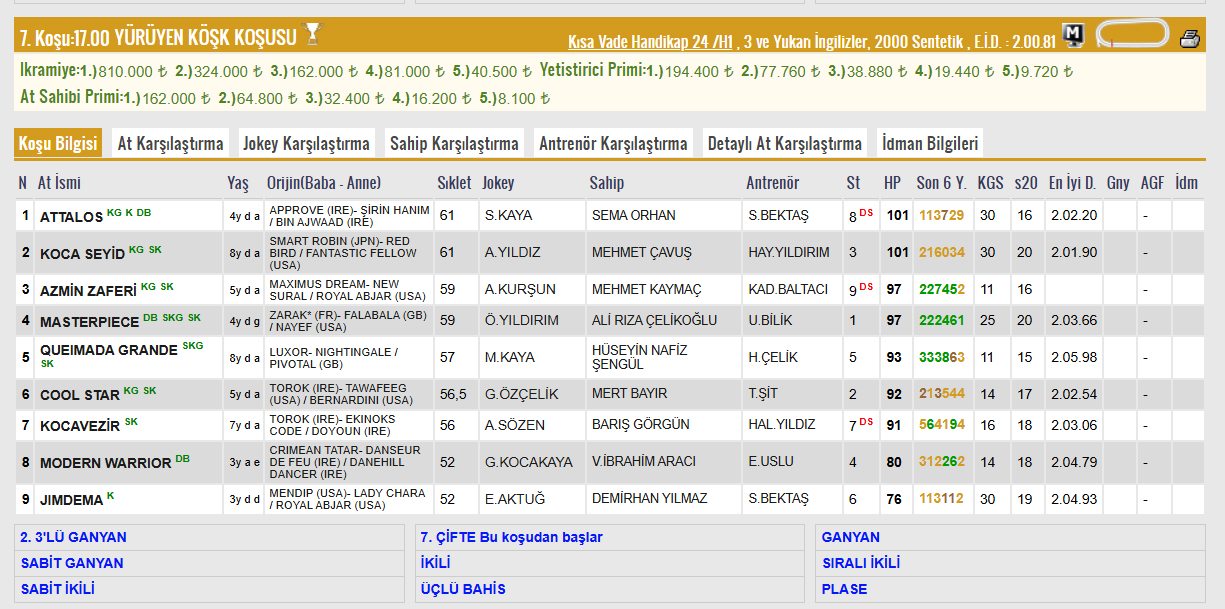Open the race track layout icon

coord(1132,36)
